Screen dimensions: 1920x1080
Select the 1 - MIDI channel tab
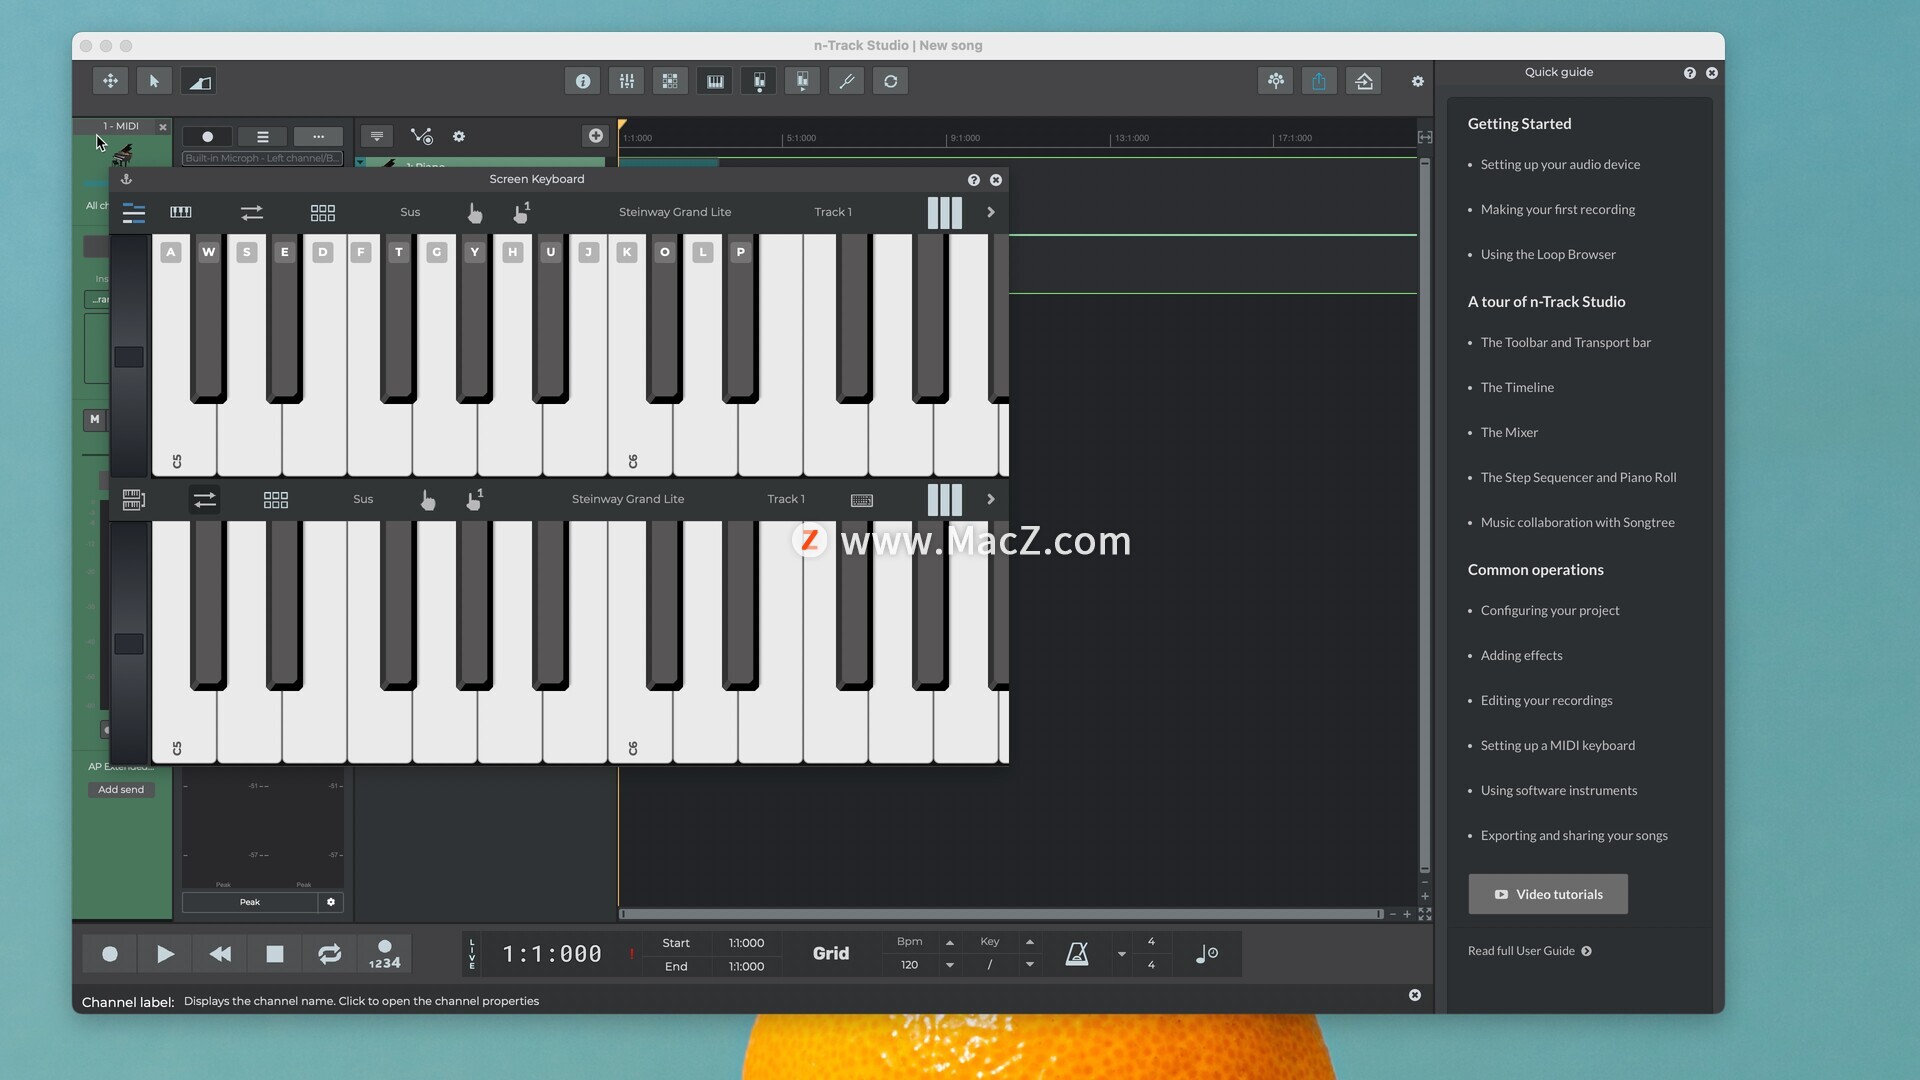click(x=121, y=126)
